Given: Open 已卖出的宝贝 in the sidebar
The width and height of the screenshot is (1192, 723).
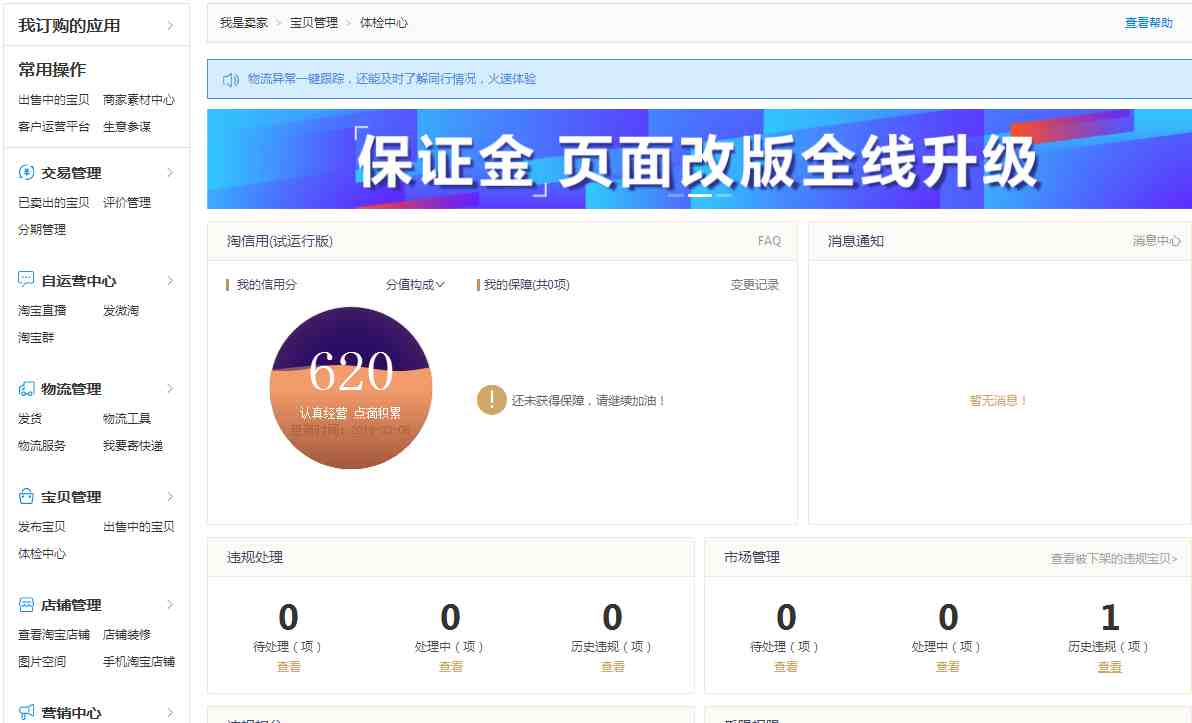Looking at the screenshot, I should 54,202.
